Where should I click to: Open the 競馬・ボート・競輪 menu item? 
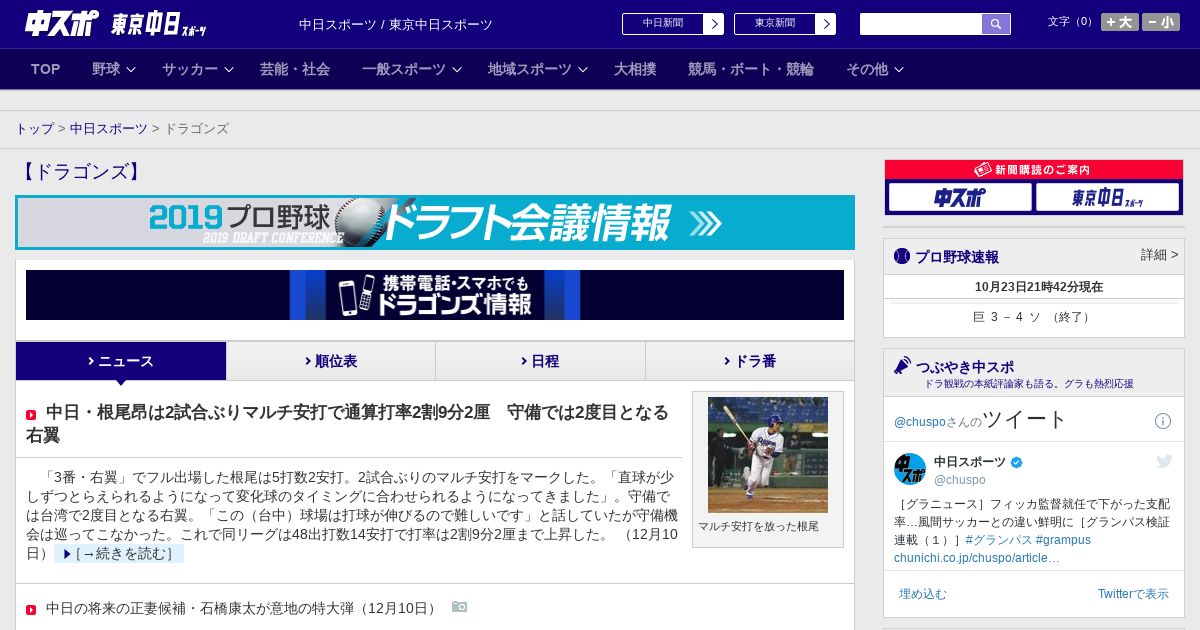point(751,69)
